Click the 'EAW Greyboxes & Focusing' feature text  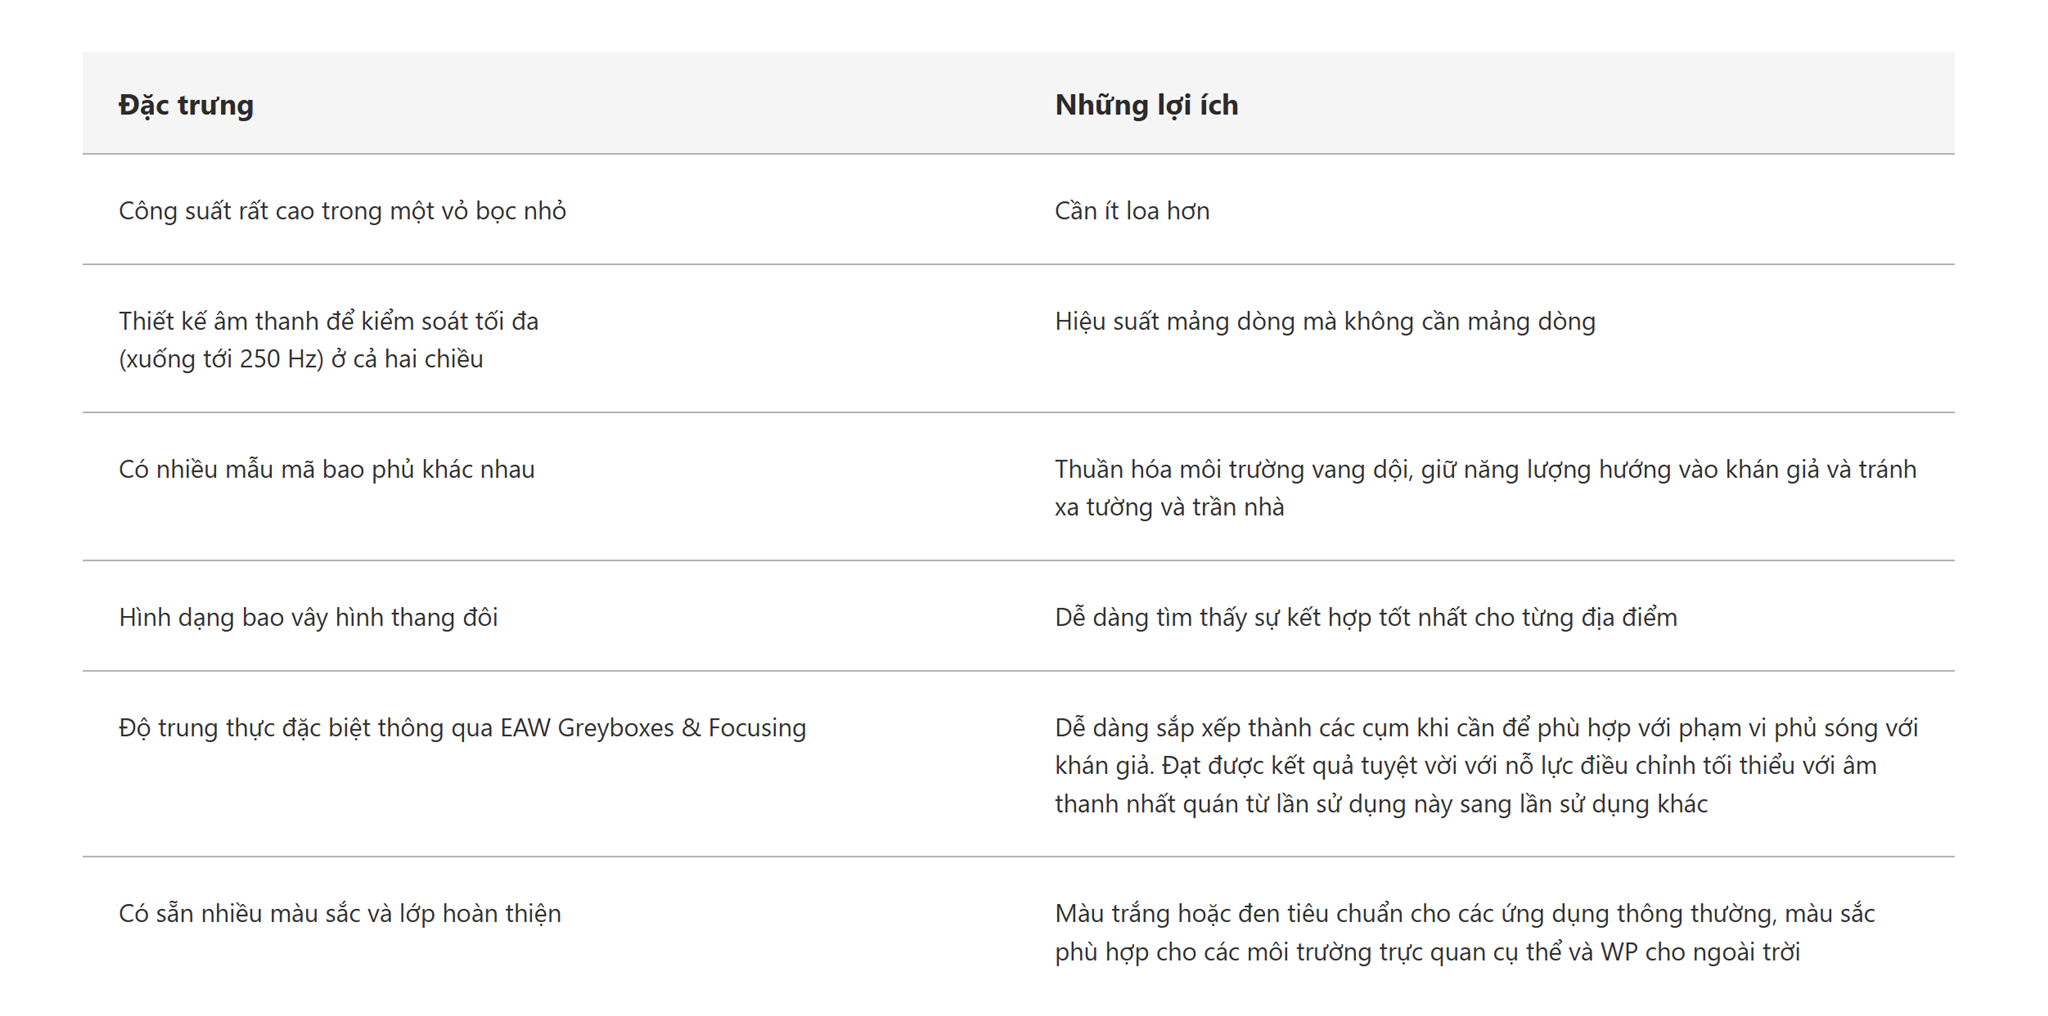(x=652, y=727)
